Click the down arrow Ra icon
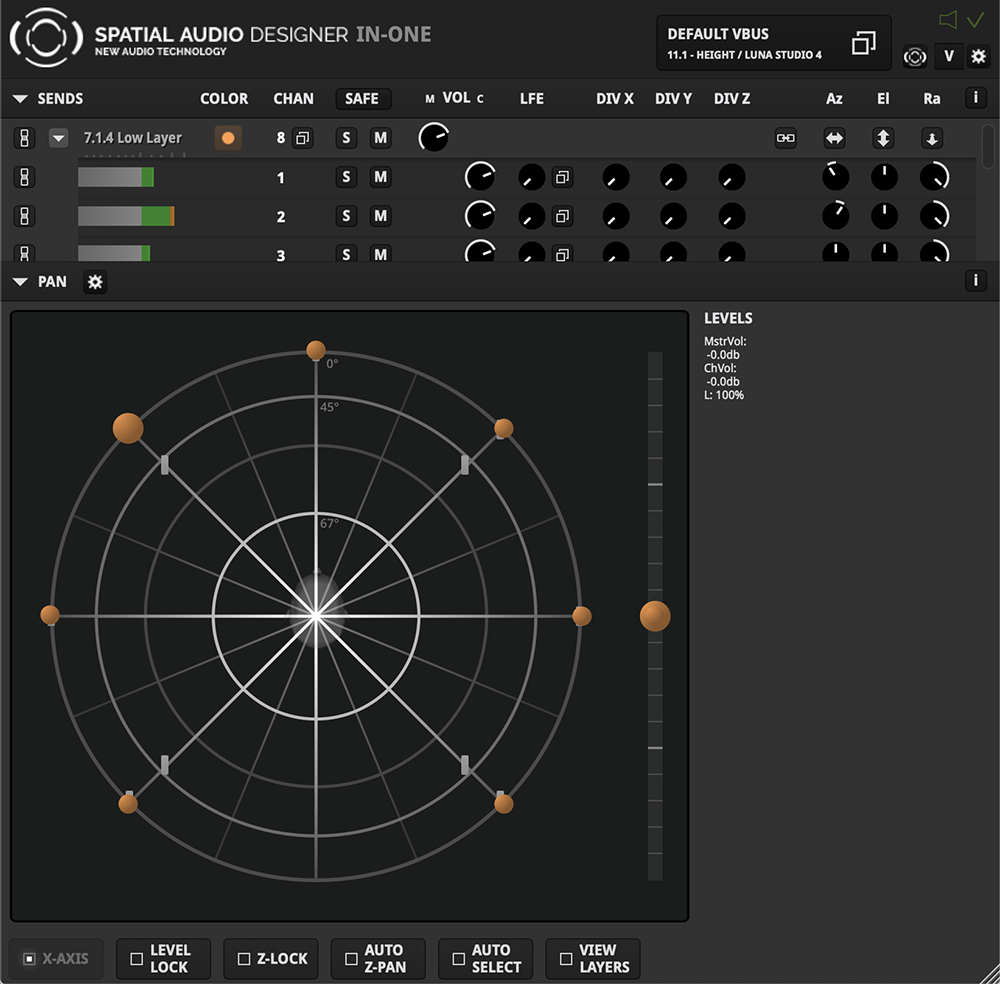The width and height of the screenshot is (1000, 1000). pos(932,138)
